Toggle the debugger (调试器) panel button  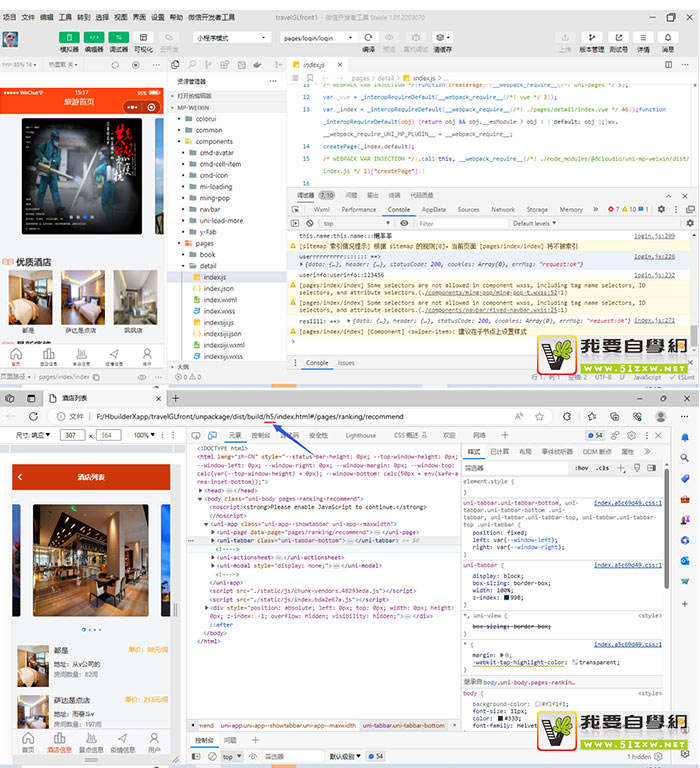118,37
